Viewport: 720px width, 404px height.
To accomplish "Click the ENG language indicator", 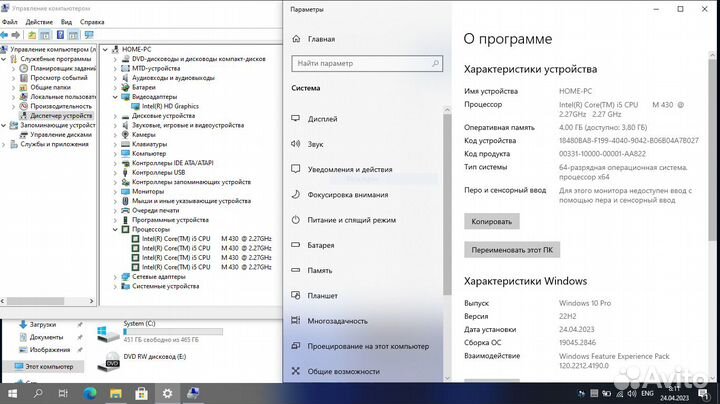I will (647, 393).
